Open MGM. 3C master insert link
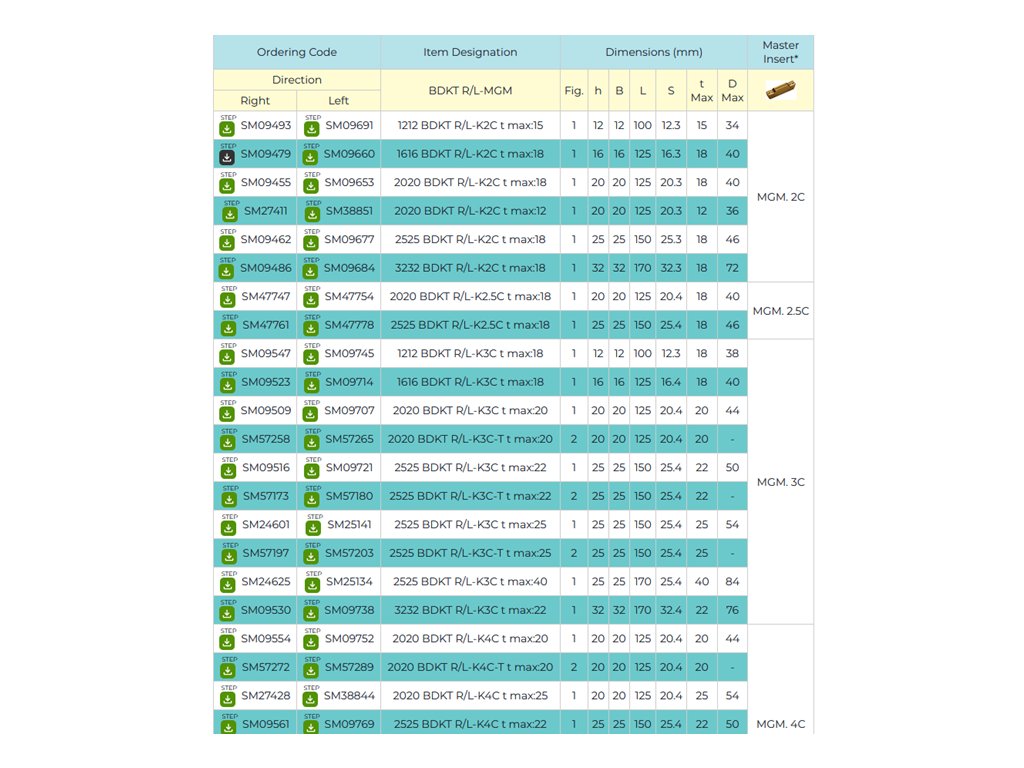The height and width of the screenshot is (768, 1024). point(780,483)
